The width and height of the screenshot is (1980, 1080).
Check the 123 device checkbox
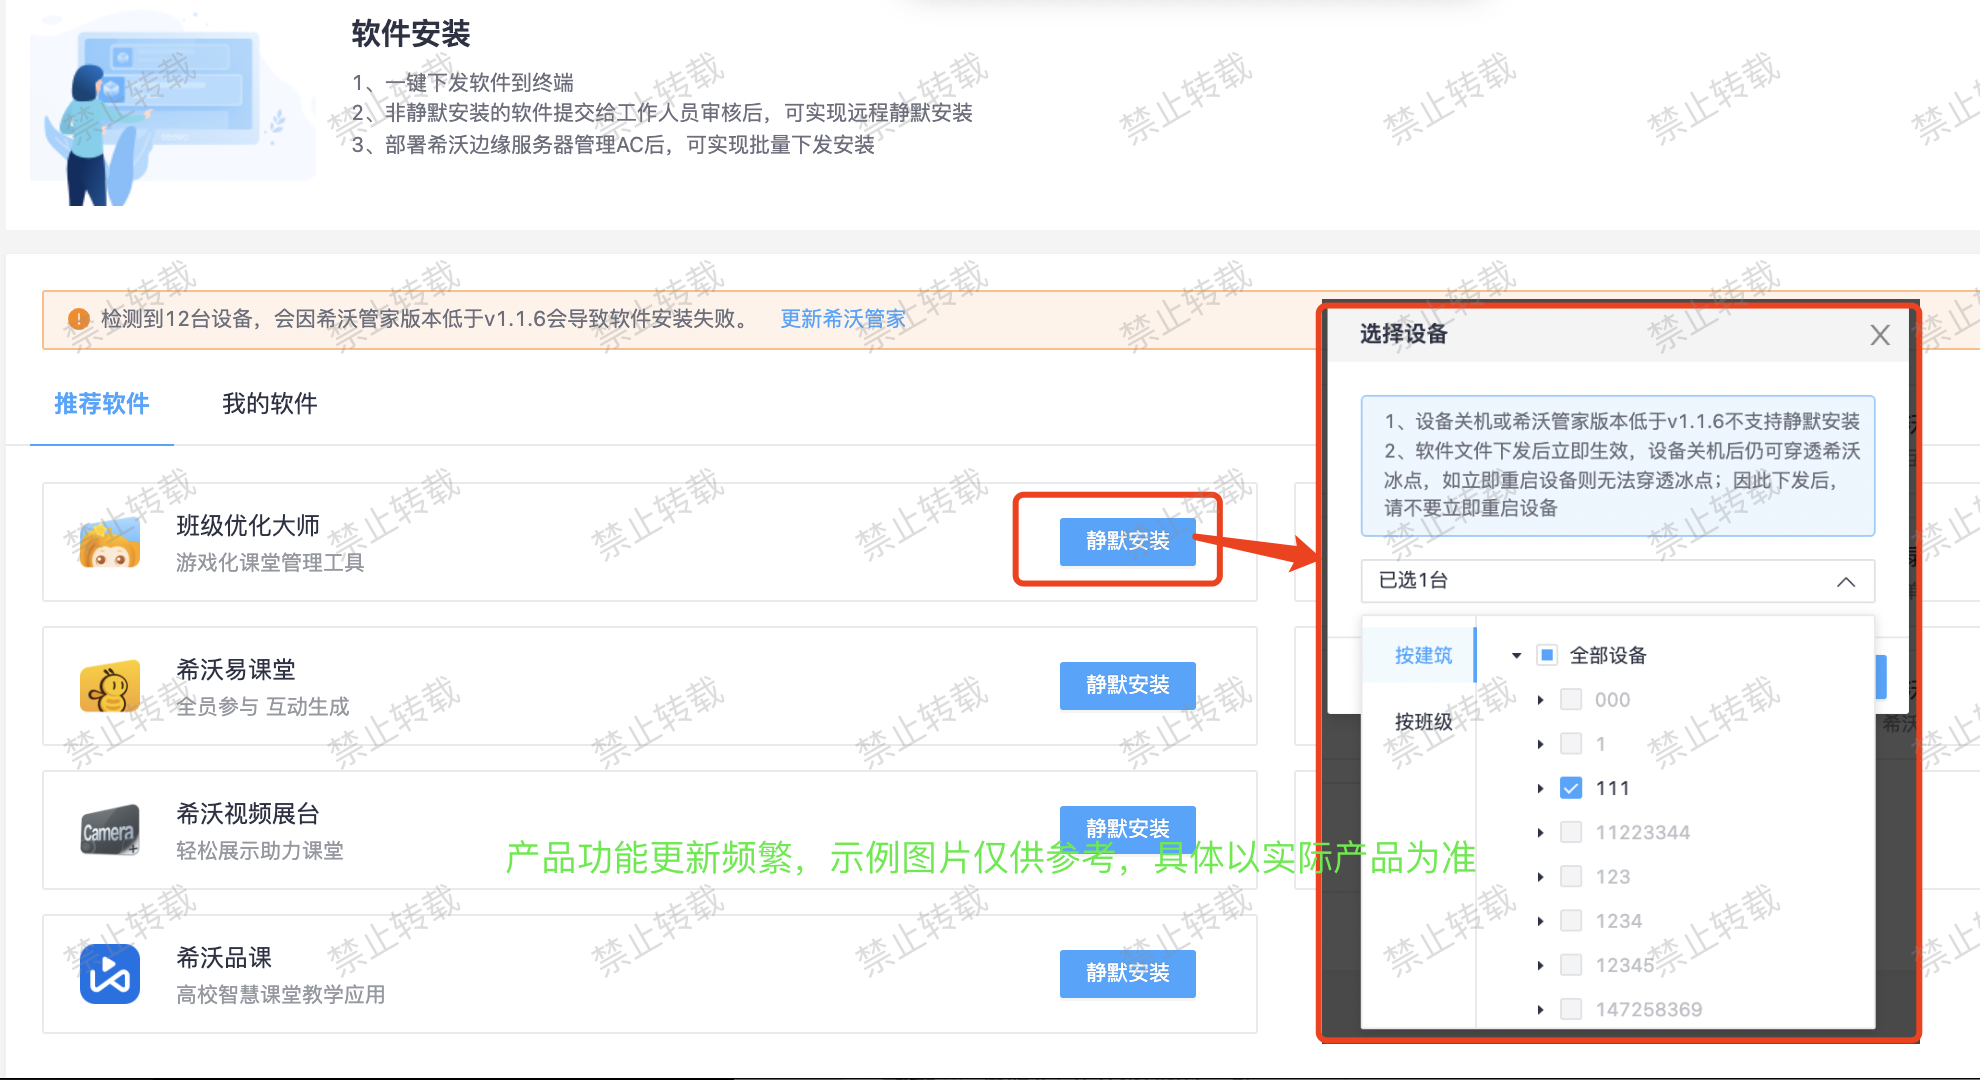pos(1571,876)
